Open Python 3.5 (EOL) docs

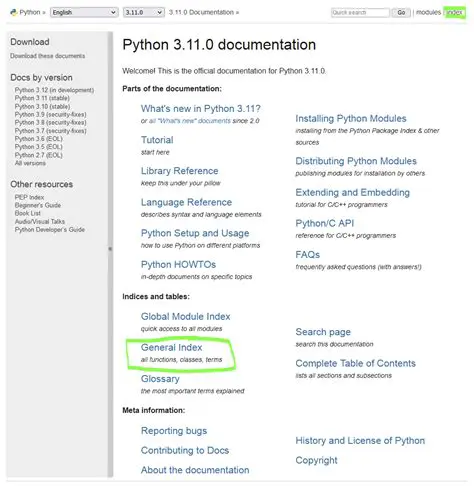click(x=38, y=147)
